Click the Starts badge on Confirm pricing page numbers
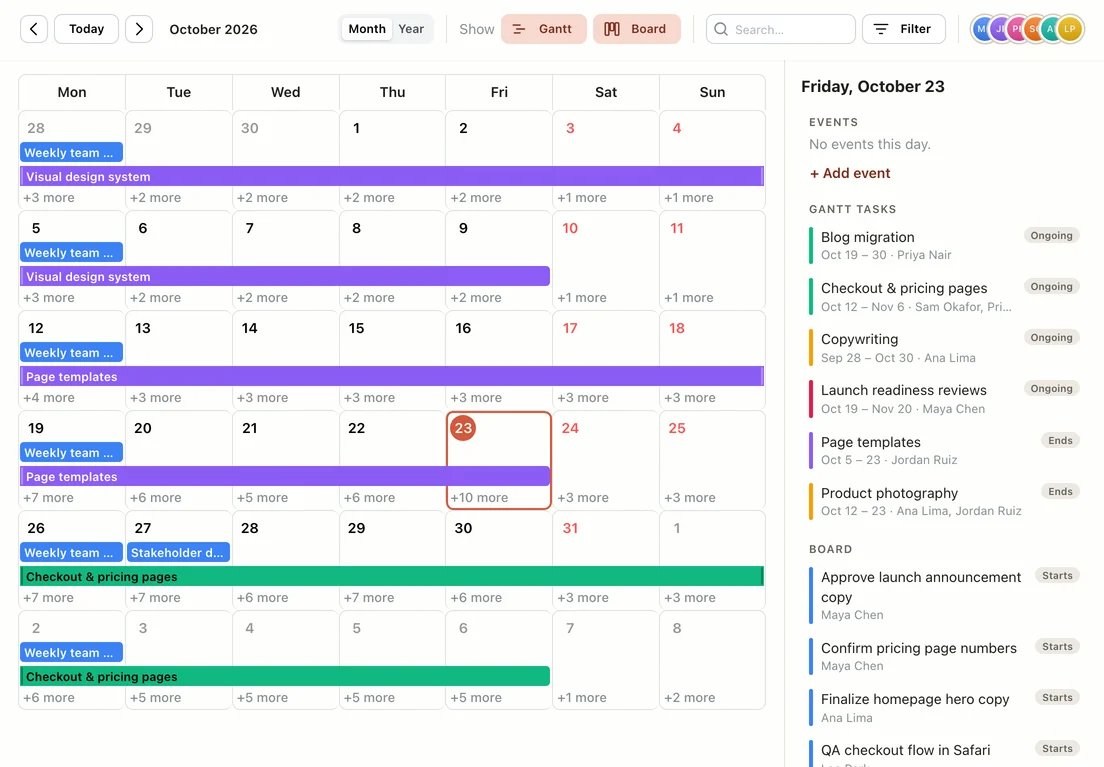Viewport: 1104px width, 767px height. 1057,647
